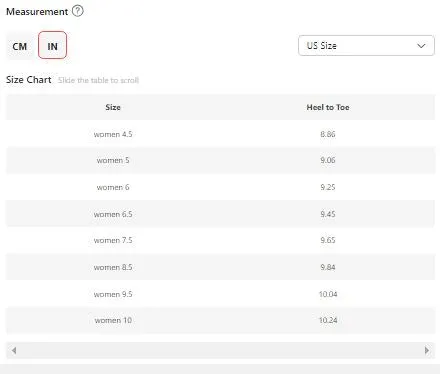The width and height of the screenshot is (440, 374).
Task: Click the Size column header
Action: pos(113,107)
